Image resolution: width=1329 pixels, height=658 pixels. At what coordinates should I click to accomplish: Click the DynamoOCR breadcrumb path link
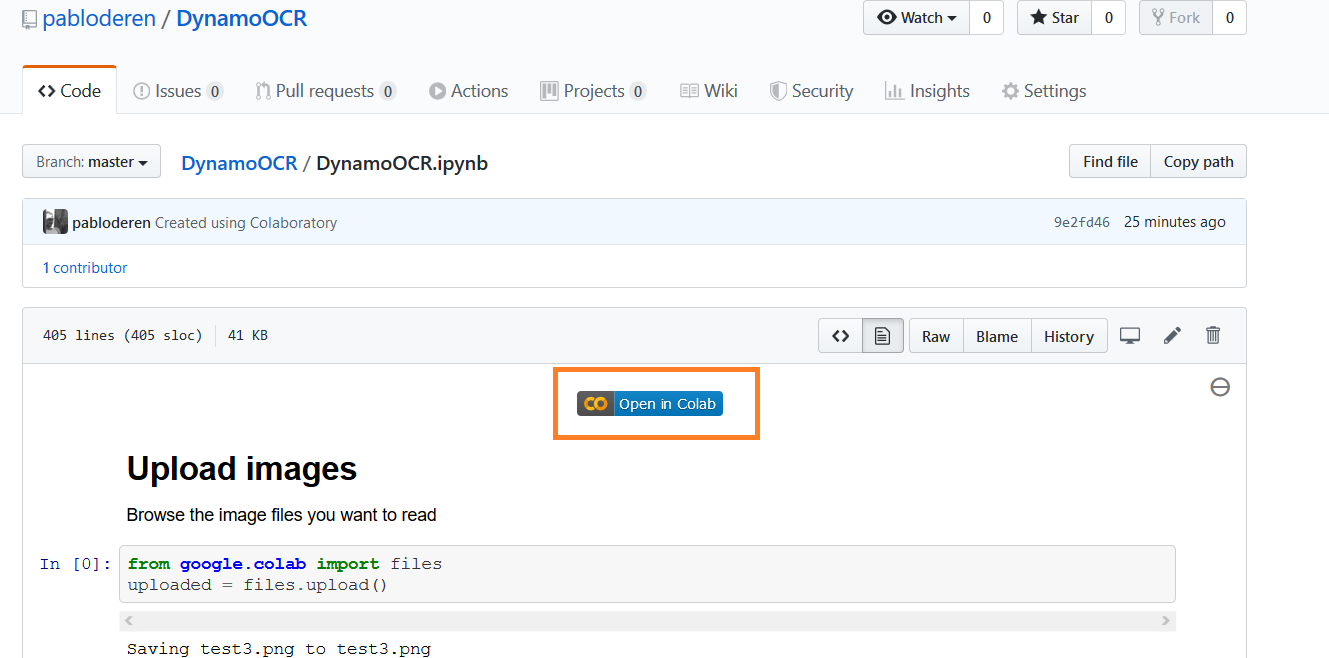pyautogui.click(x=239, y=163)
